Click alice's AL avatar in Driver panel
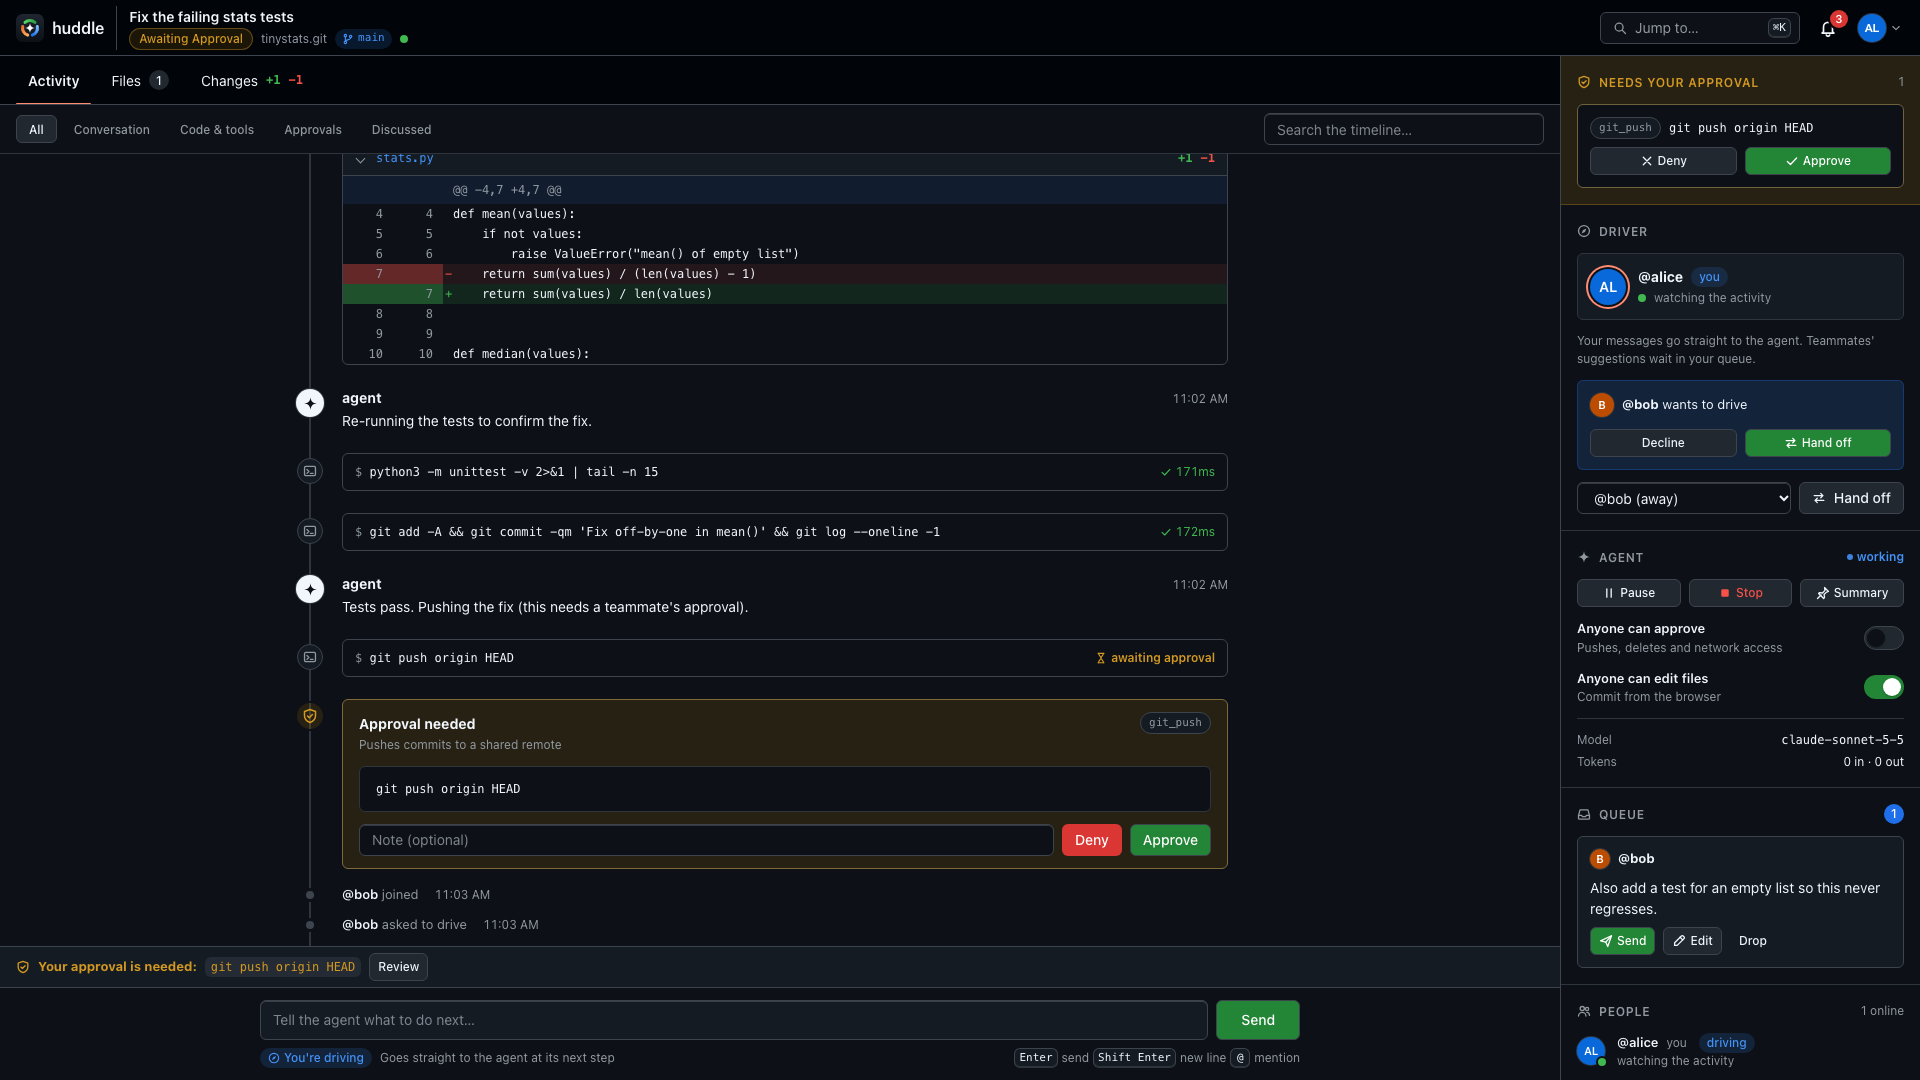1920x1080 pixels. point(1608,287)
